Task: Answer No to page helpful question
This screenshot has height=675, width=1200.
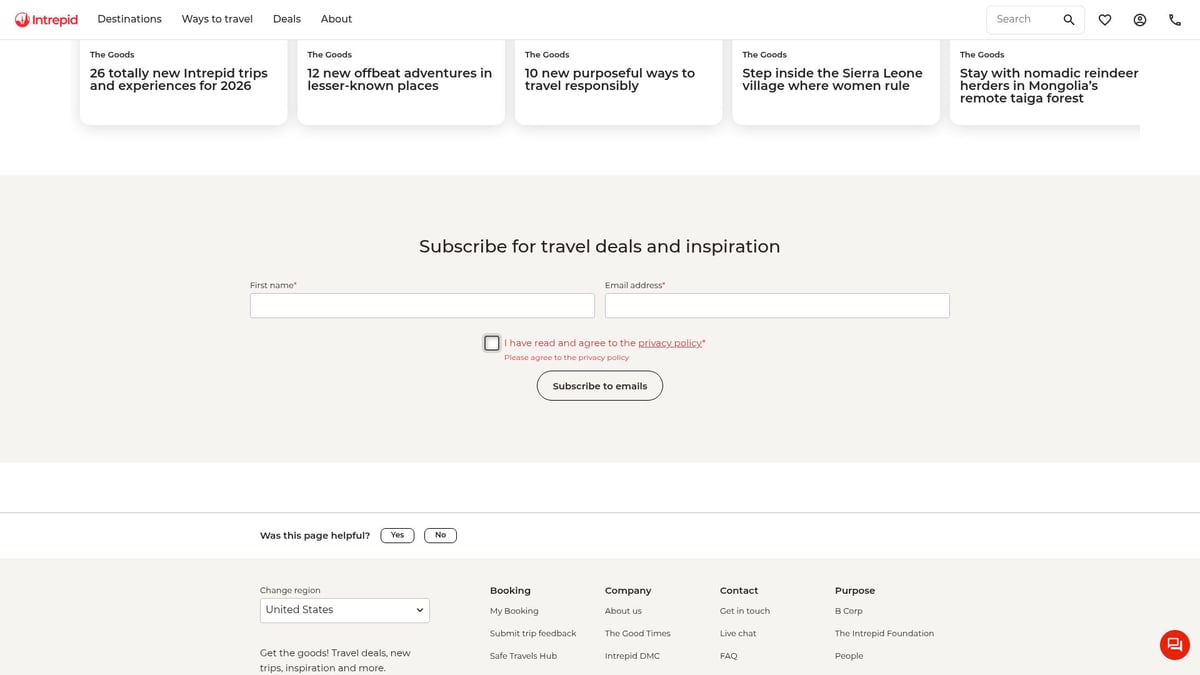Action: tap(440, 535)
